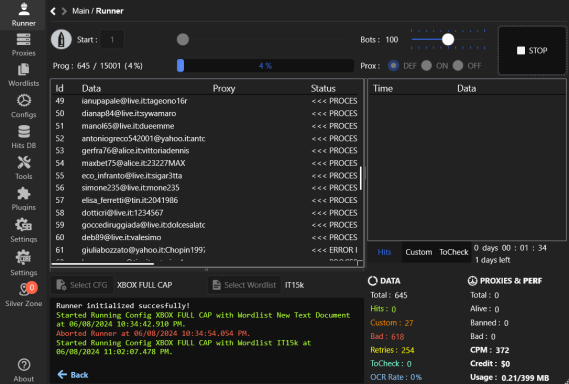Click the 'Usage : 0.21/399 MB' value
569x384 pixels.
[509, 377]
